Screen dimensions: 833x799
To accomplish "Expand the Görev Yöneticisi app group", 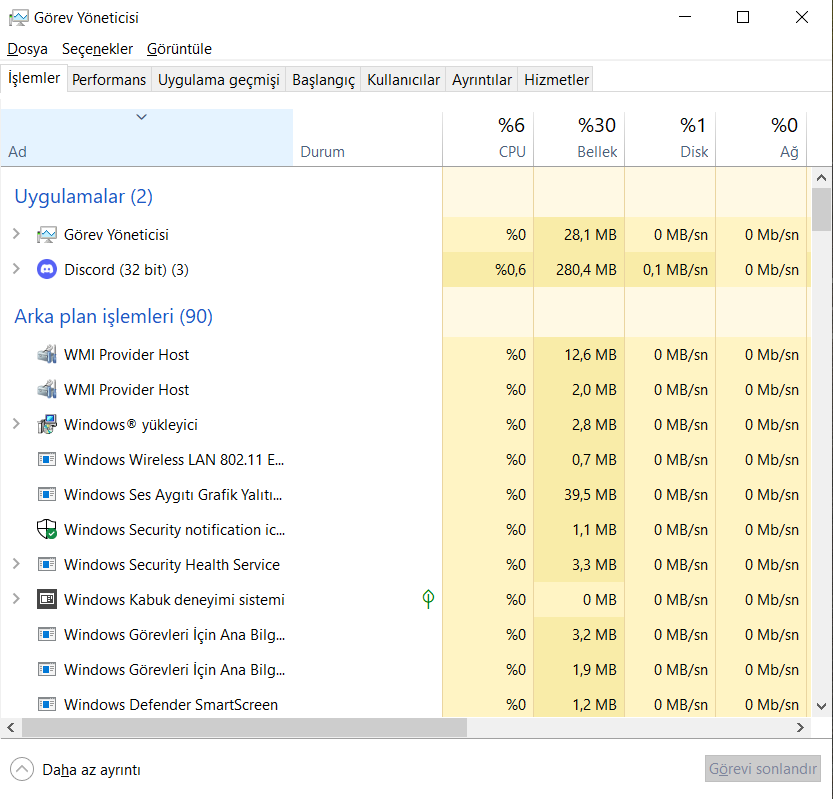I will (x=16, y=234).
